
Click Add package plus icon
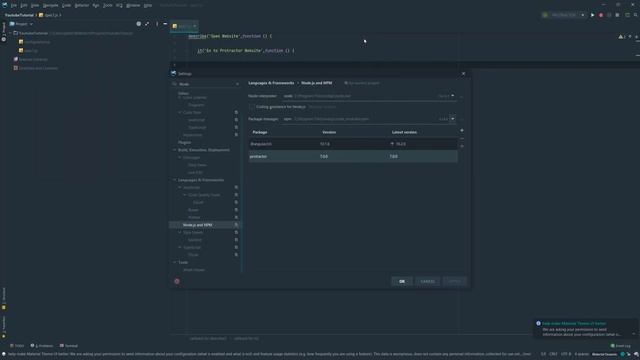coord(462,131)
